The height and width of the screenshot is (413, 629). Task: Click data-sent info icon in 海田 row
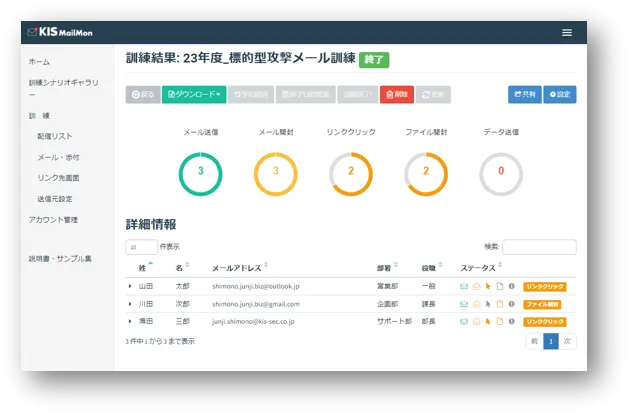pos(511,322)
